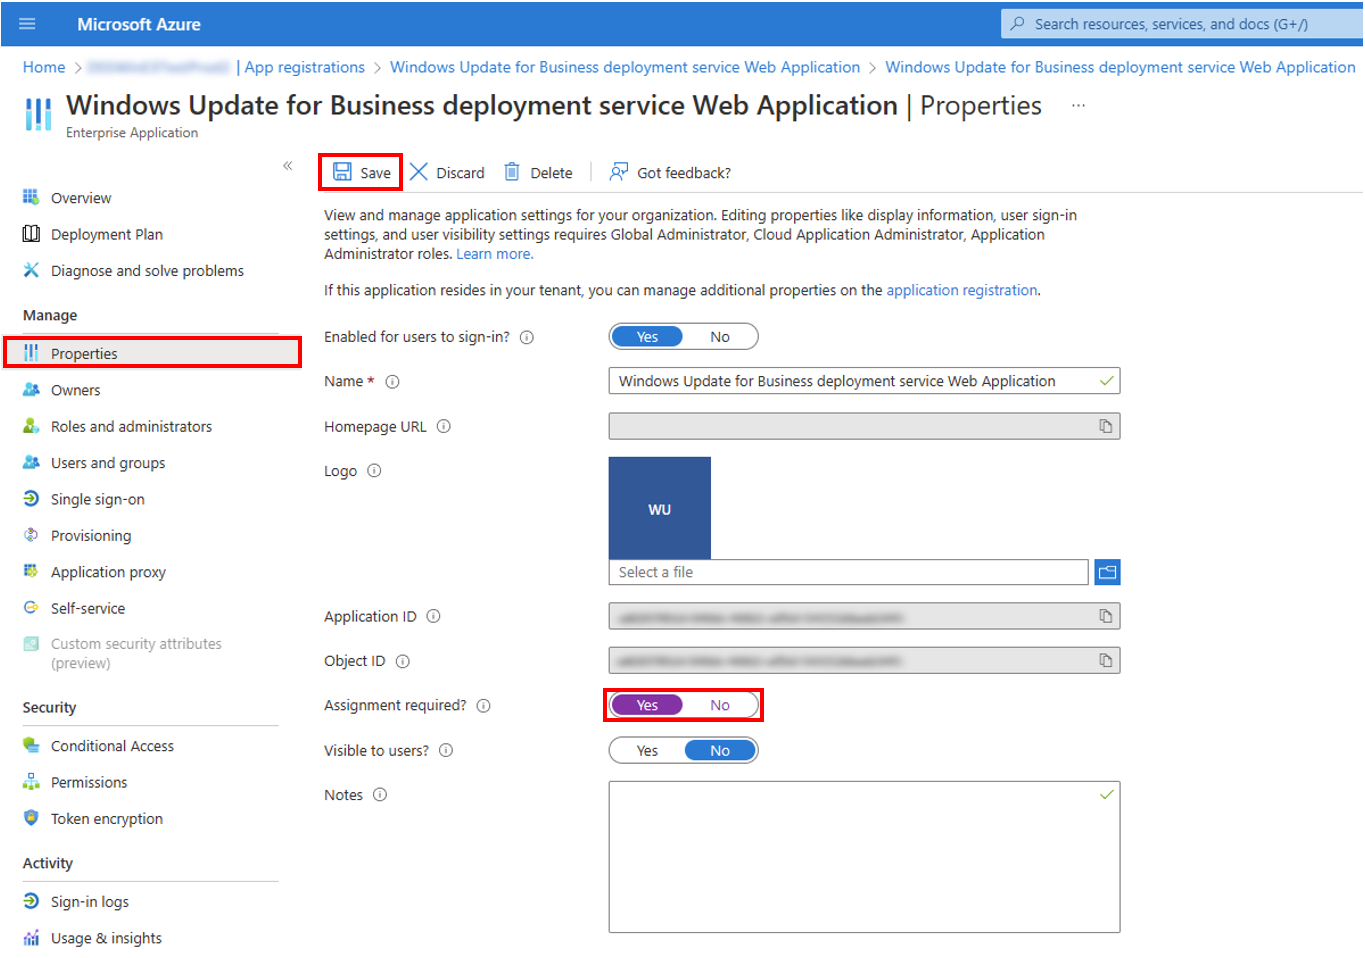
Task: Collapse the left navigation pane
Action: pyautogui.click(x=288, y=165)
